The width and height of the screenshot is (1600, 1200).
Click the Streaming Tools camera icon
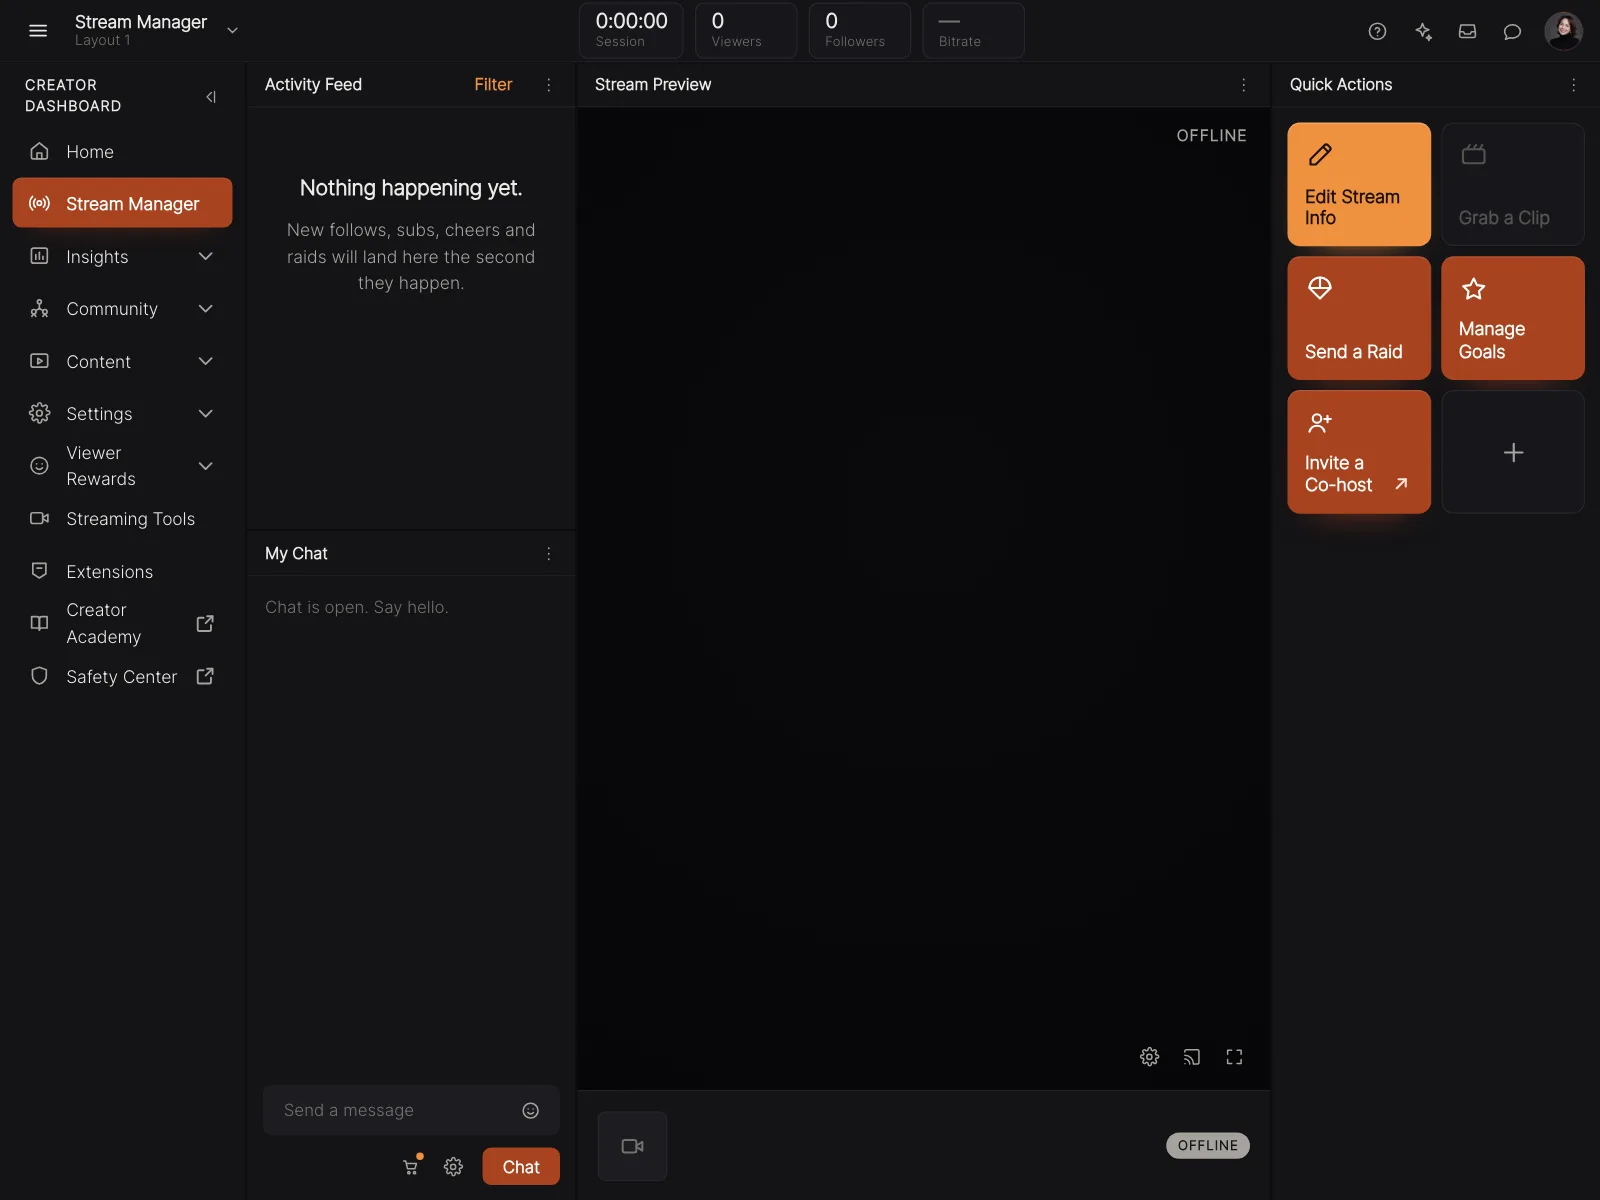click(39, 518)
